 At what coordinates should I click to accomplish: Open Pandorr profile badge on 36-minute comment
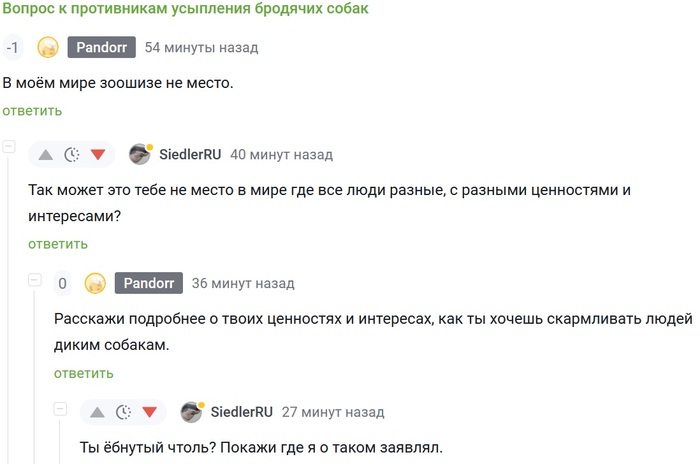pyautogui.click(x=148, y=283)
